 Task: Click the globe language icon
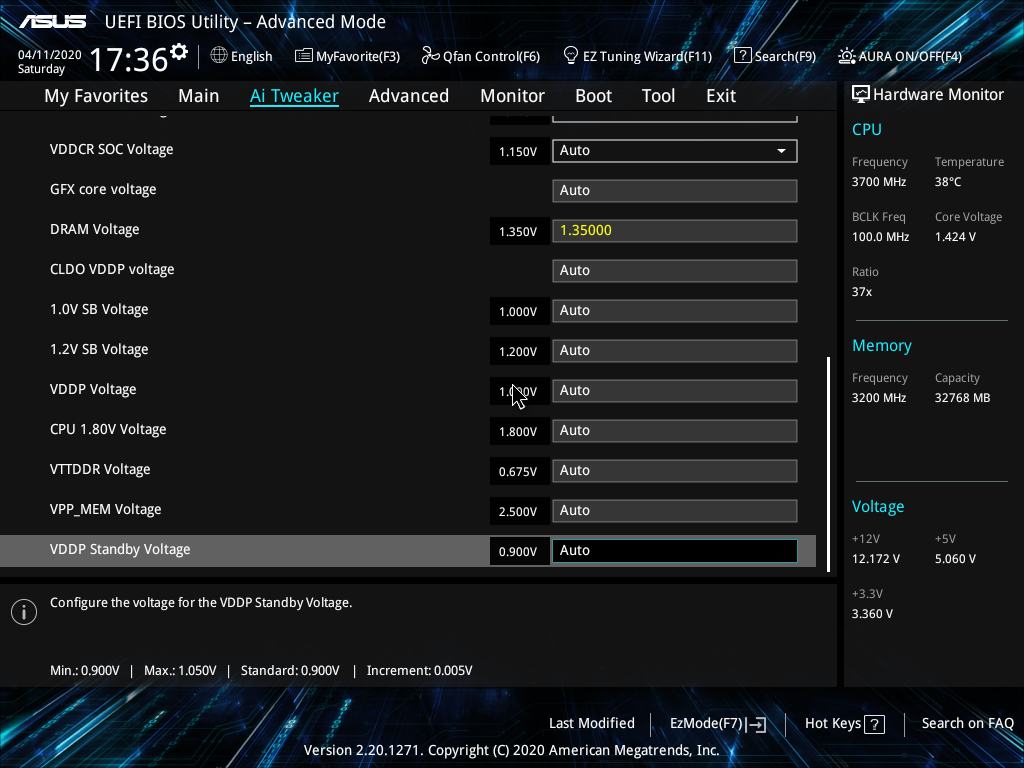tap(219, 56)
